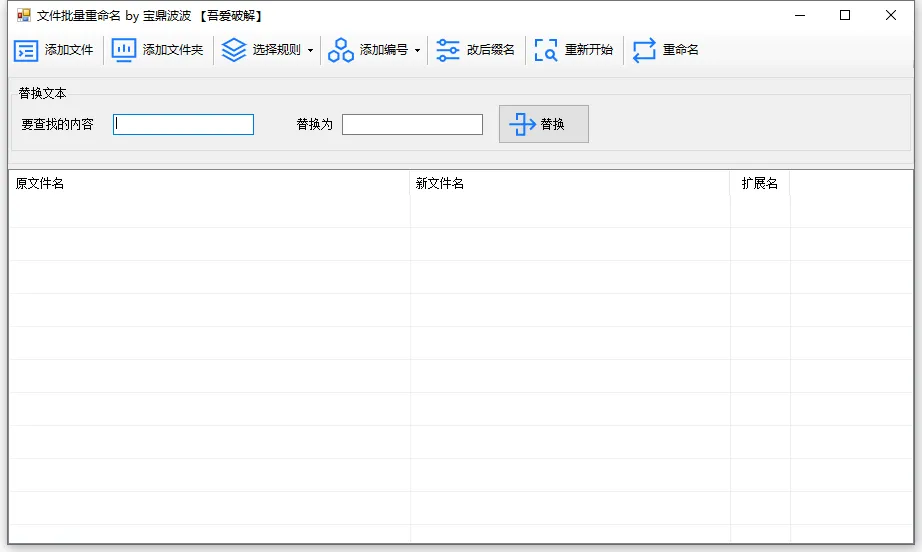Focus the 要查找的内容 input field
Screen dimensions: 922x552
tap(183, 125)
